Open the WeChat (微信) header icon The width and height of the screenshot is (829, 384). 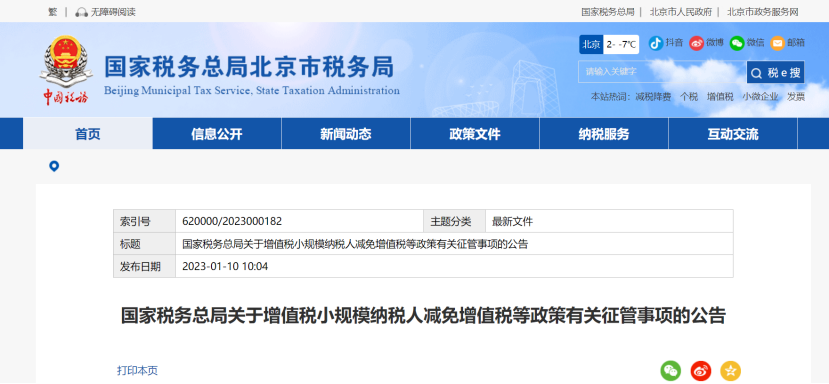click(737, 43)
